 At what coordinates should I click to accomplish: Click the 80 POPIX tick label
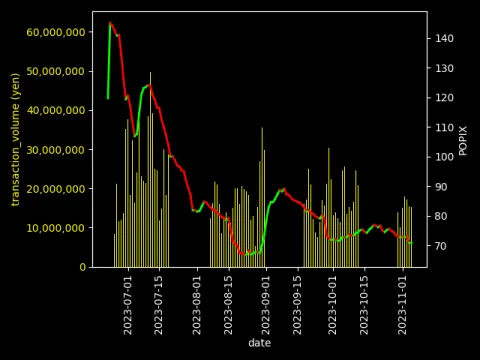pos(441,216)
